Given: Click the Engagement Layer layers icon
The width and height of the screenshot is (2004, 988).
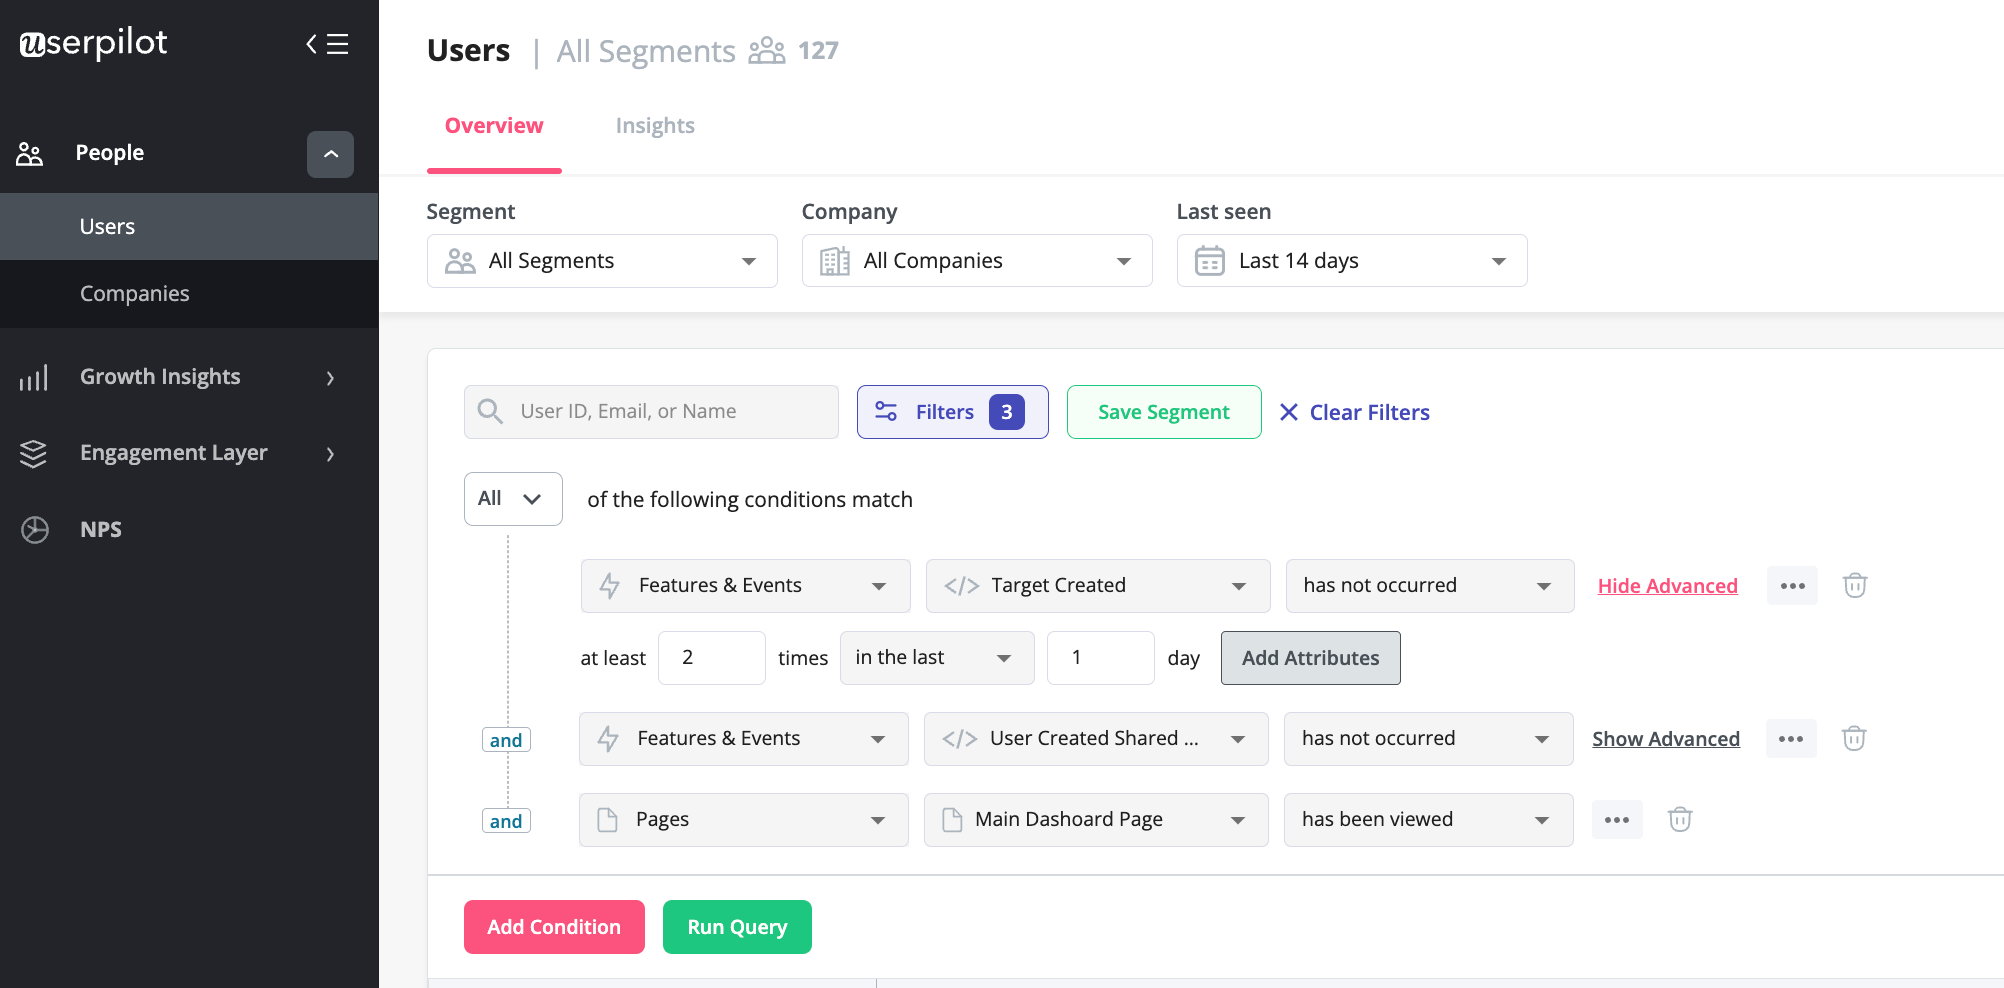Looking at the screenshot, I should pos(33,453).
